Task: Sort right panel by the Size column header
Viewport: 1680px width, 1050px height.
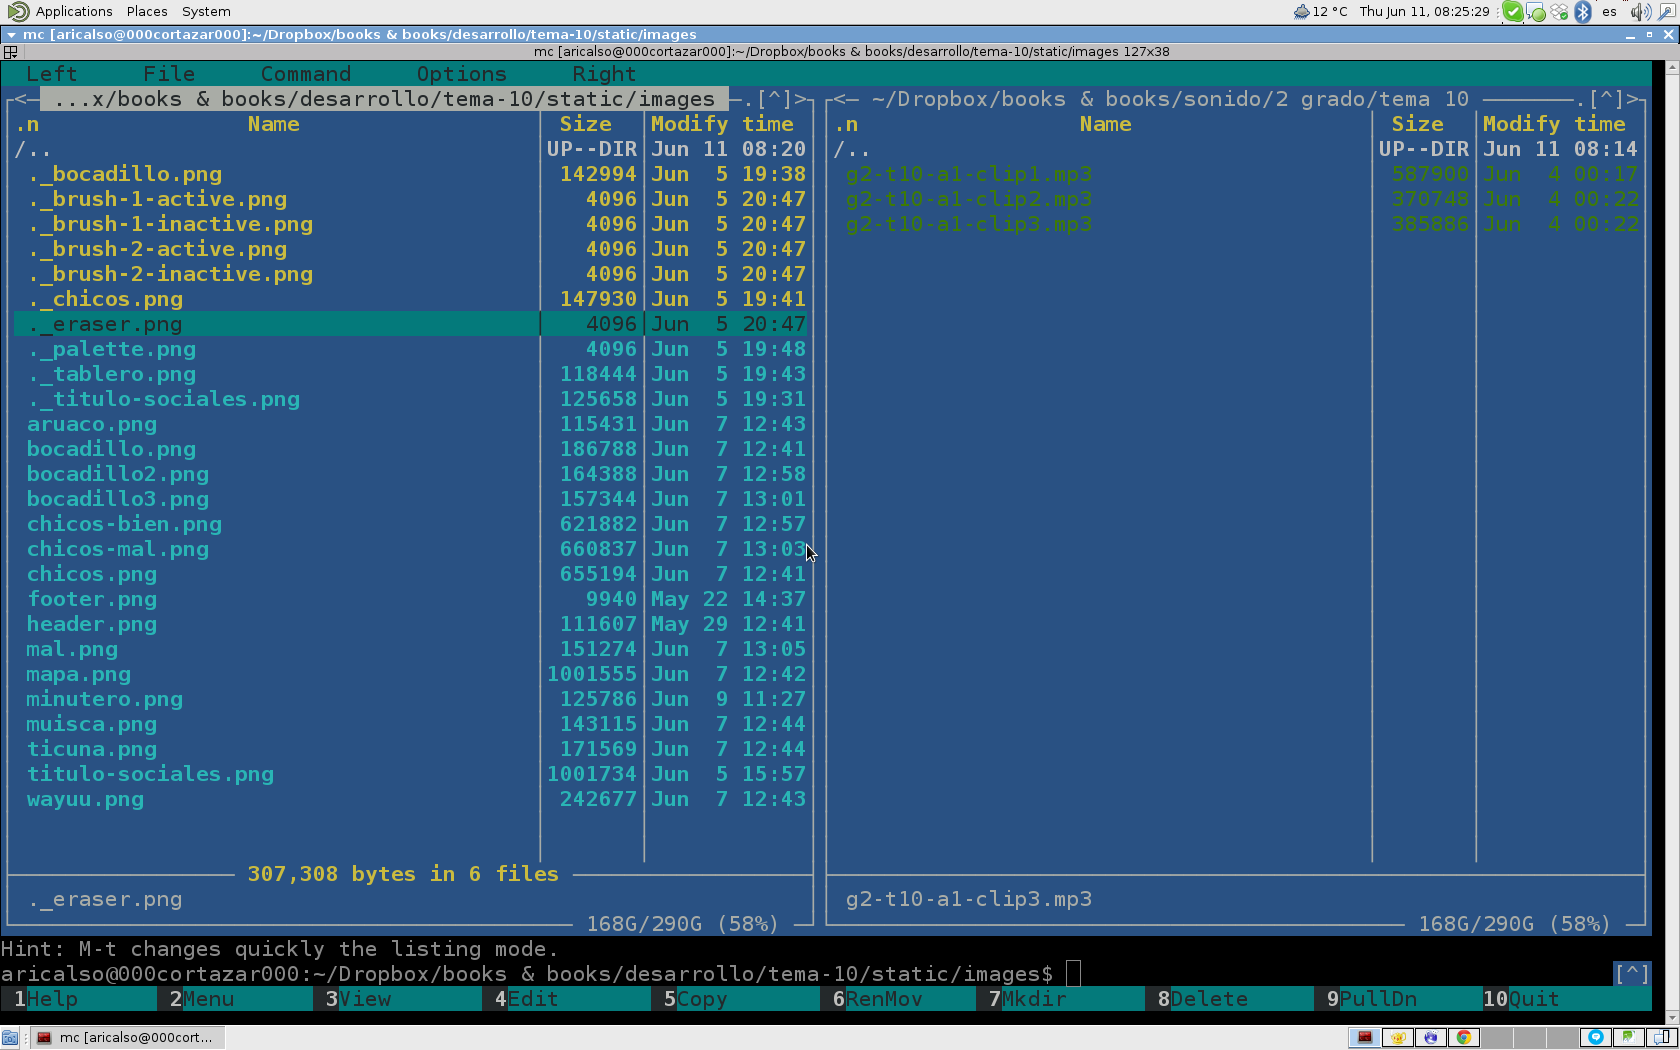Action: [x=1417, y=124]
